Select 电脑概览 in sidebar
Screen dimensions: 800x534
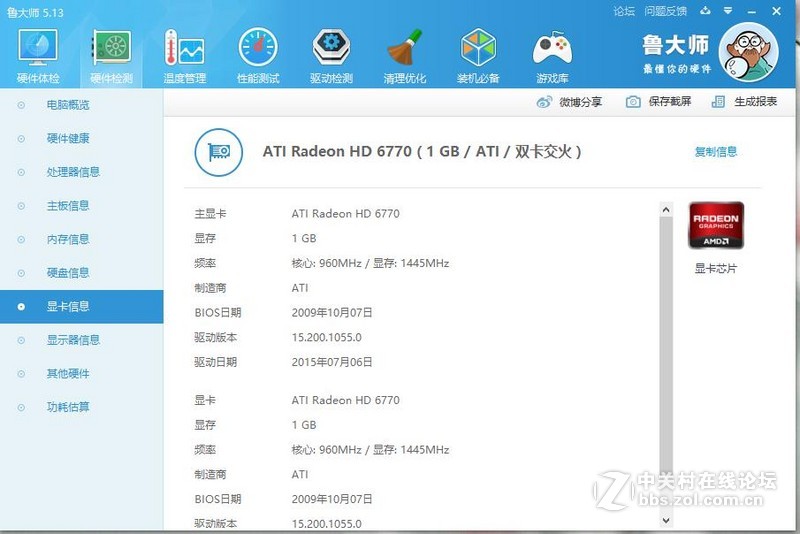82,105
